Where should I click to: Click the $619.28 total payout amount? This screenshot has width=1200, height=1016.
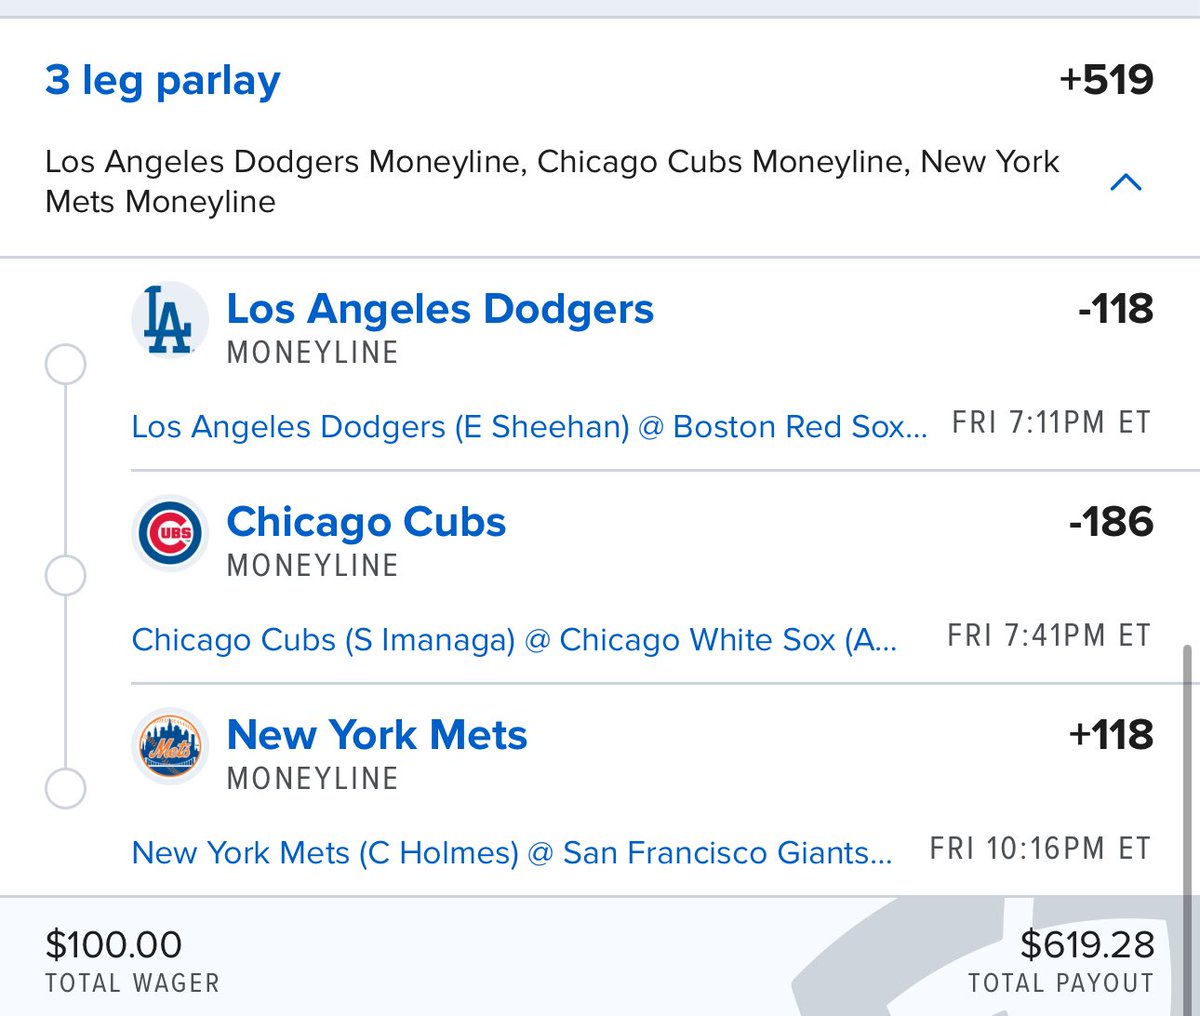click(x=1087, y=944)
